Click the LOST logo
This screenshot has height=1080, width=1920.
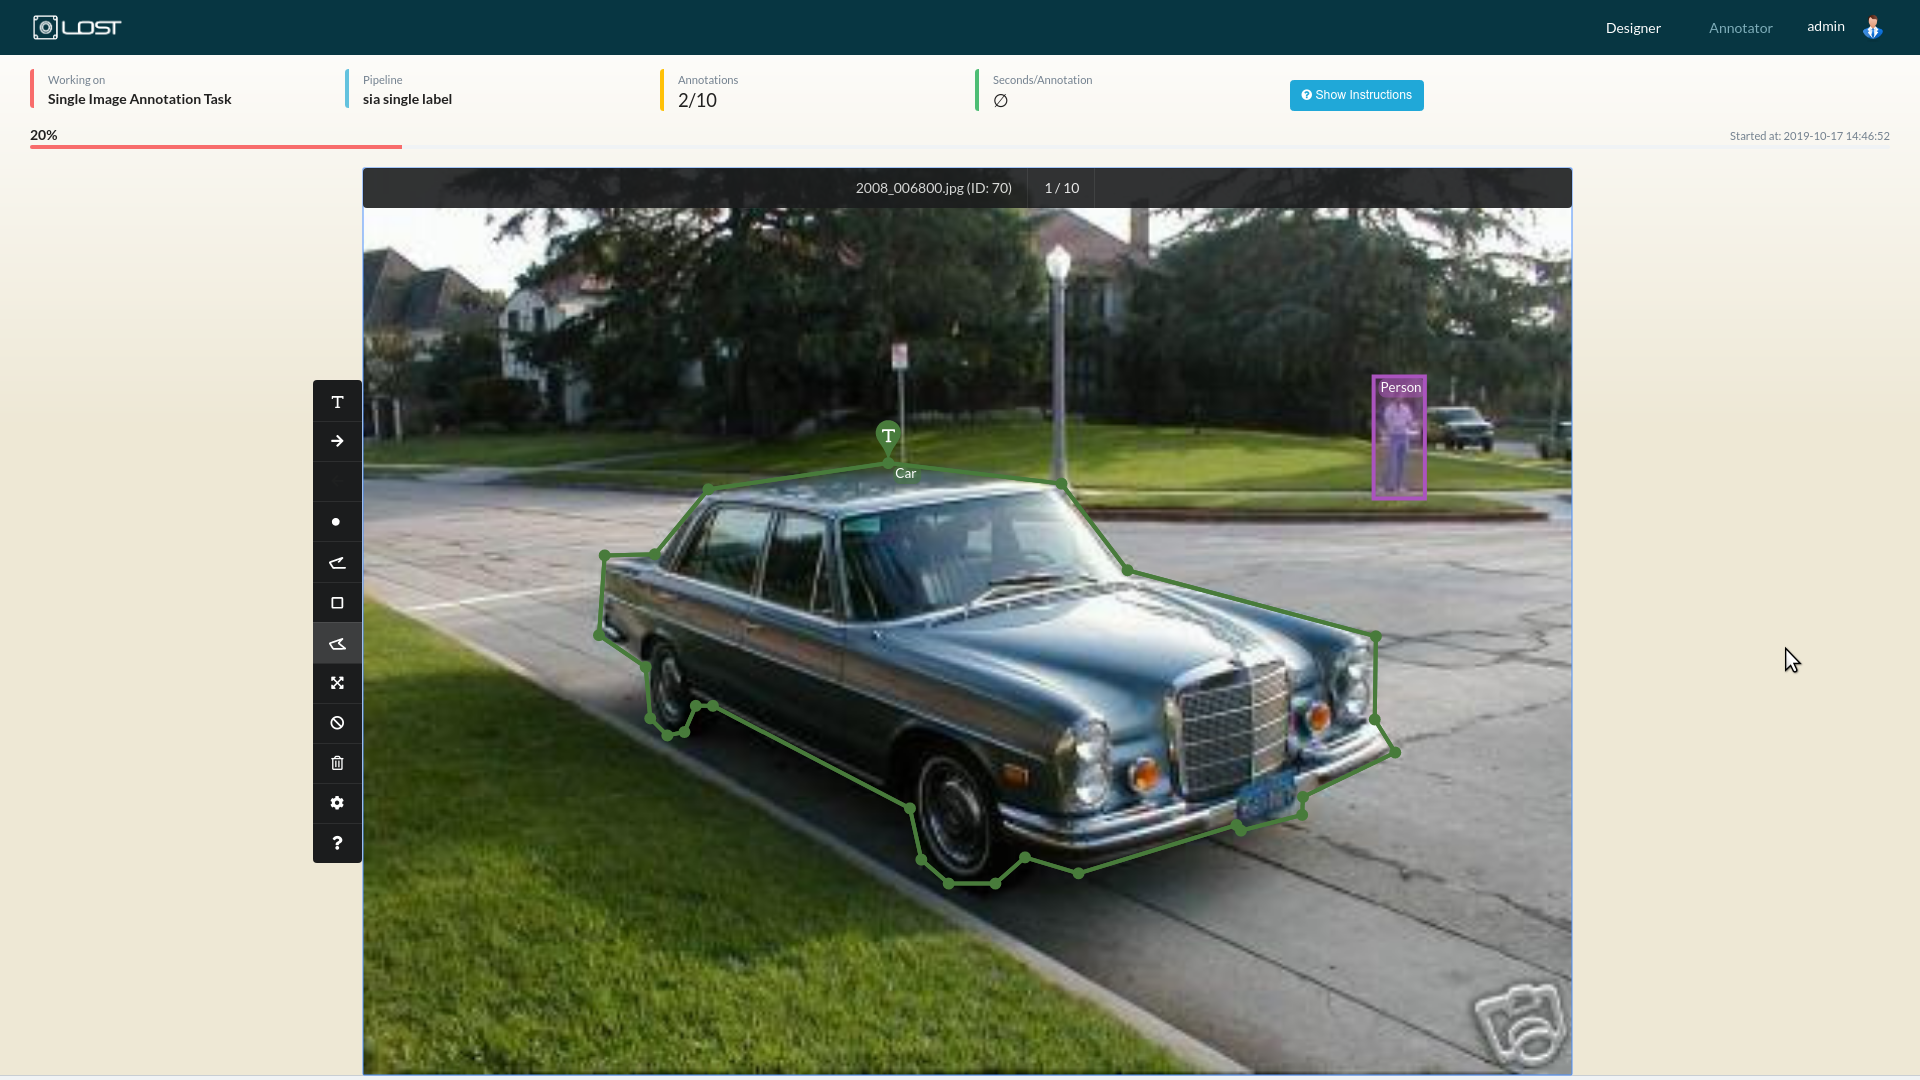coord(77,27)
